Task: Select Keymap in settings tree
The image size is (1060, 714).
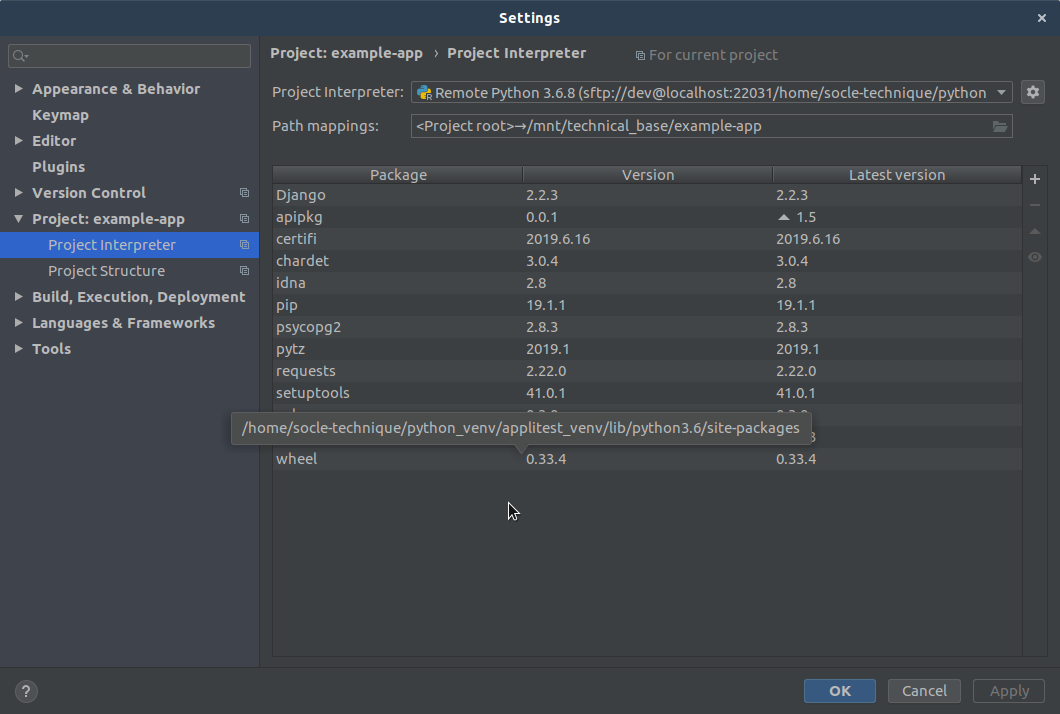Action: [60, 115]
